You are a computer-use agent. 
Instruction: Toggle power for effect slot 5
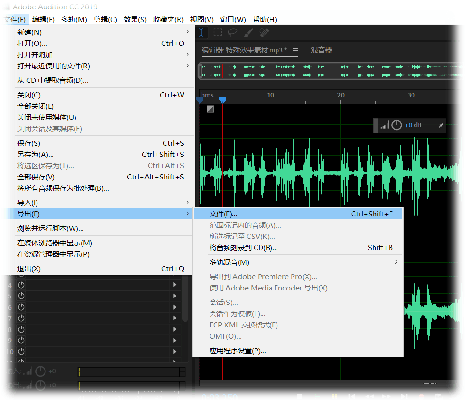click(x=21, y=296)
